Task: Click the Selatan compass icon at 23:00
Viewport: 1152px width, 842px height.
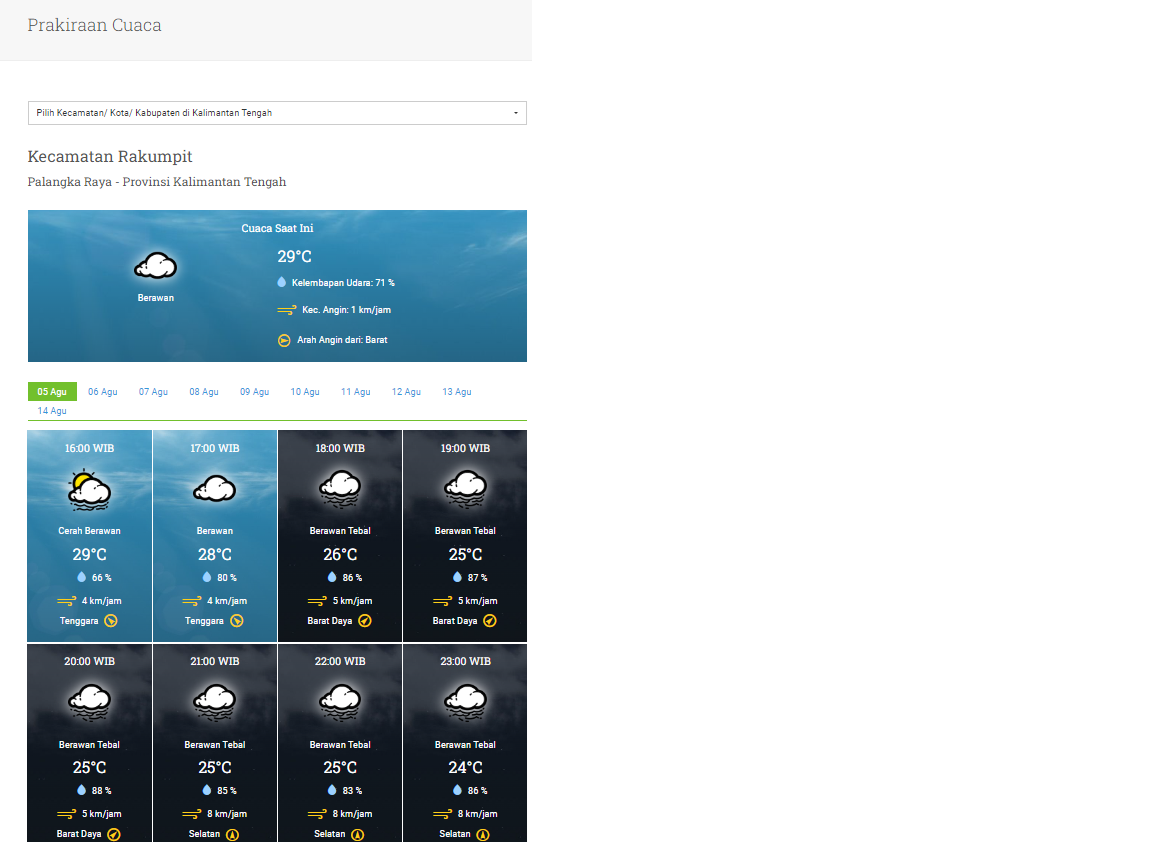Action: 483,834
